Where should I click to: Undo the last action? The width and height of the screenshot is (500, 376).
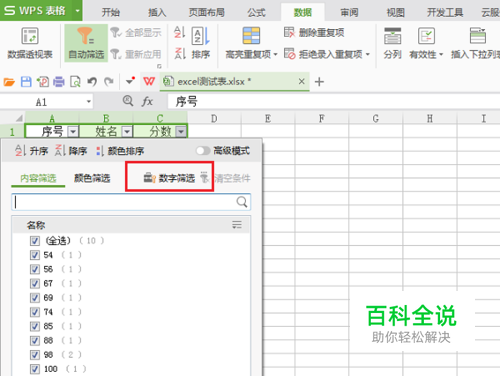coord(92,82)
